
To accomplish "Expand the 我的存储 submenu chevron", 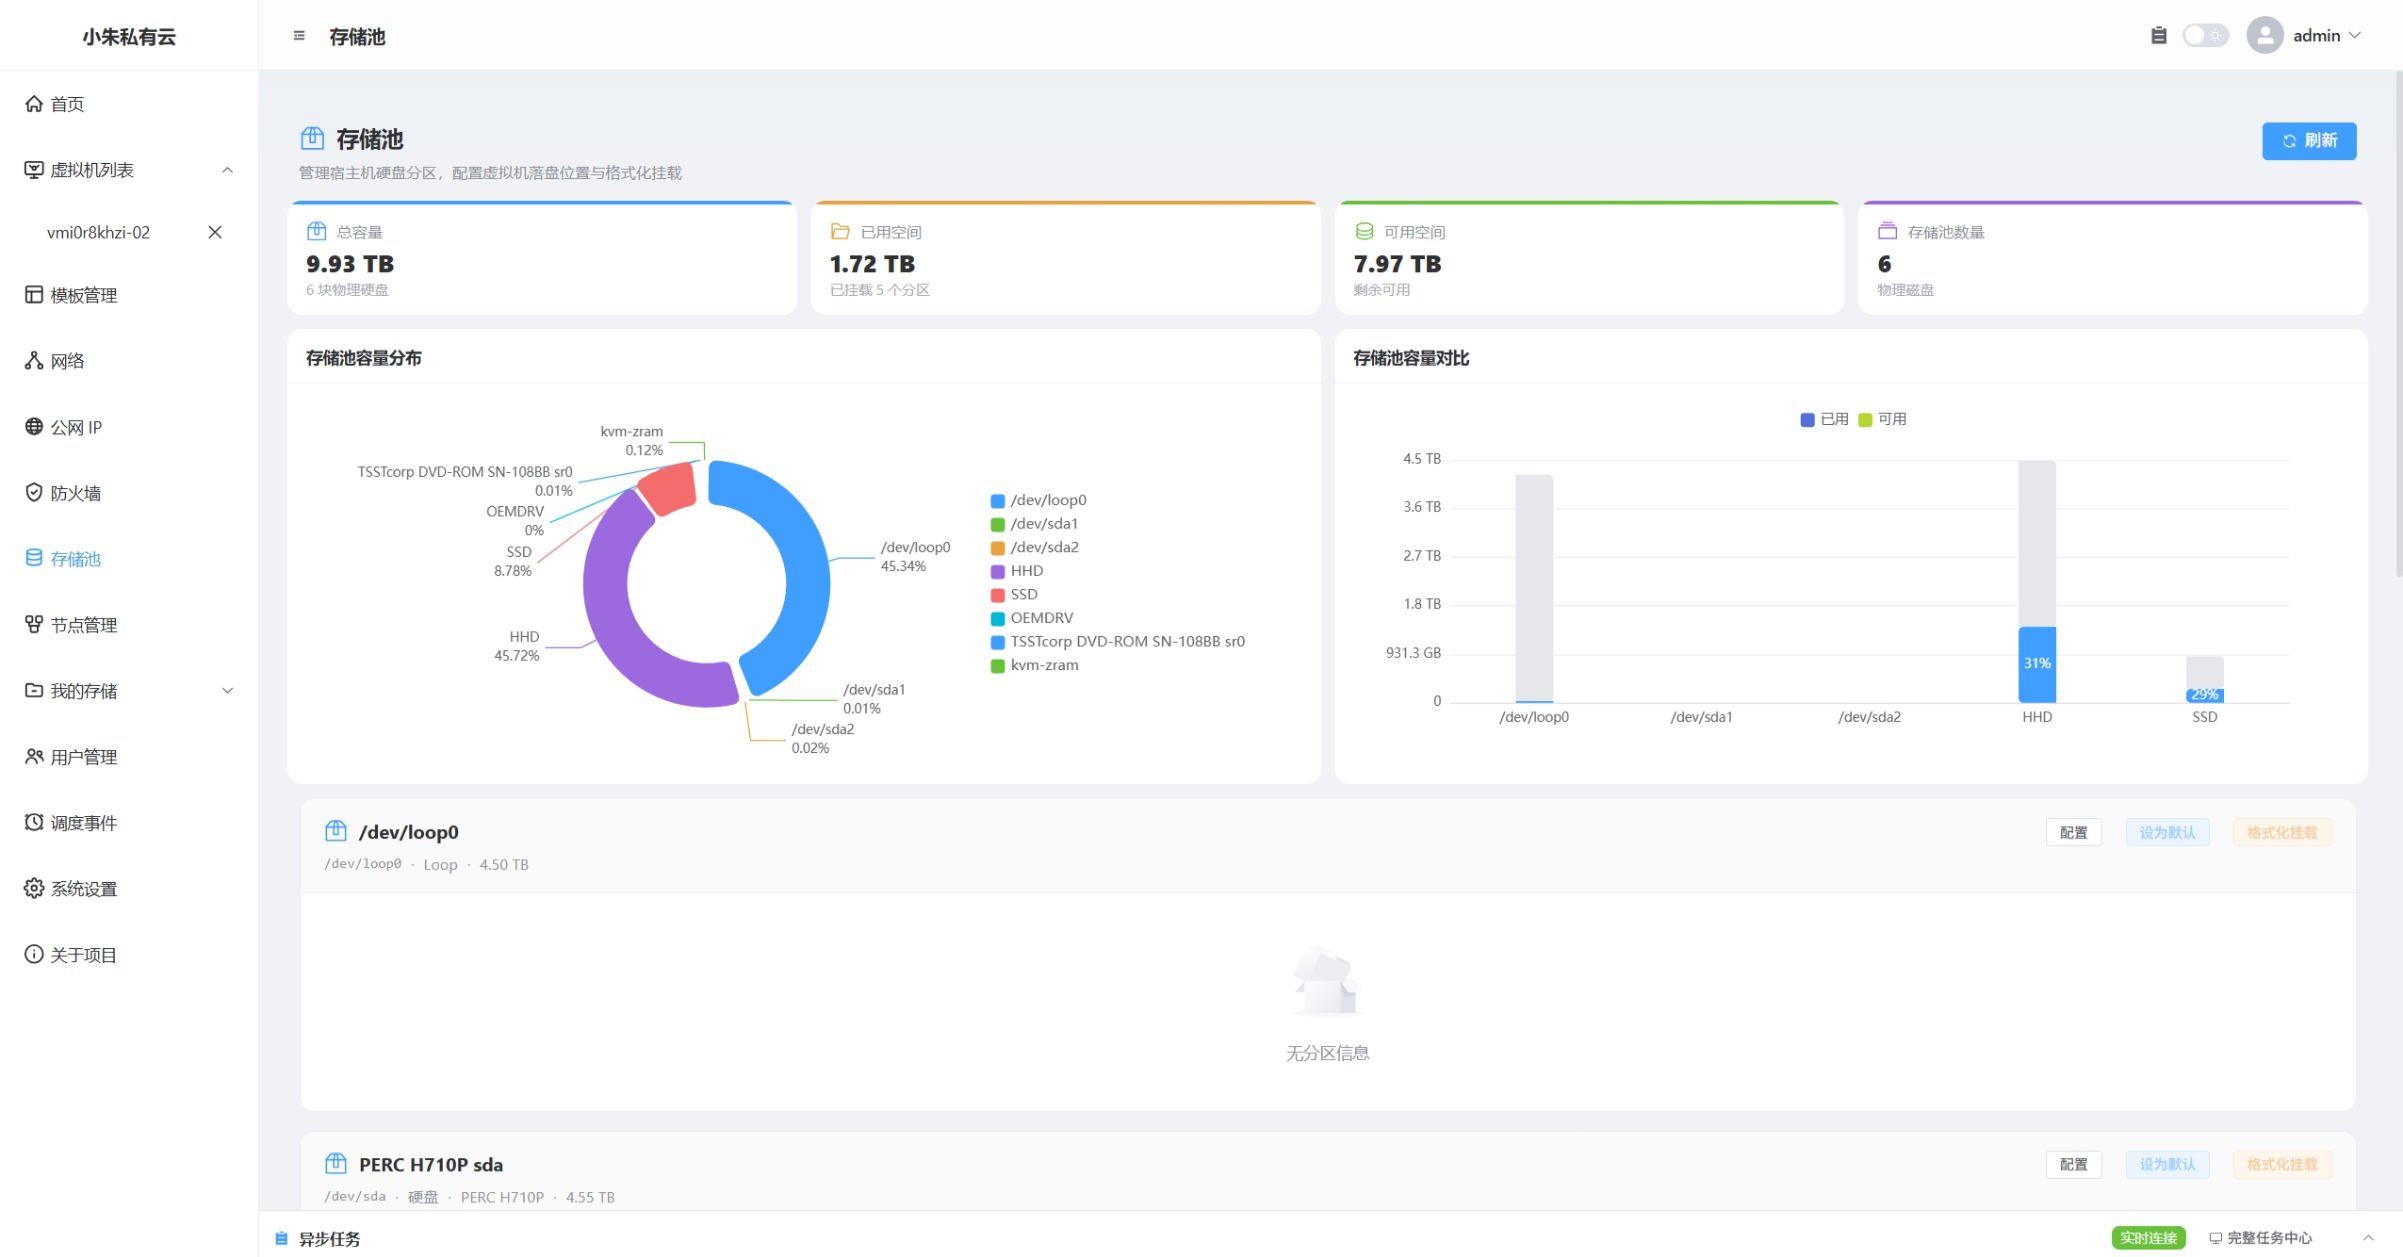I will coord(228,691).
